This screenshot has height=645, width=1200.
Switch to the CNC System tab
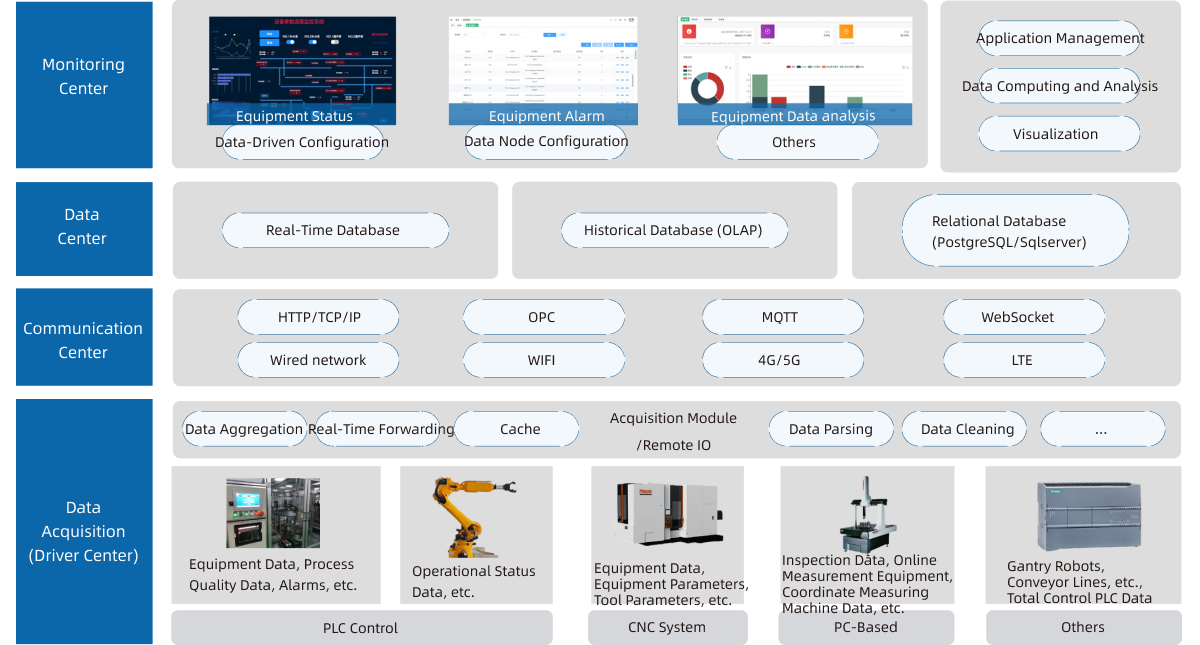pyautogui.click(x=667, y=627)
